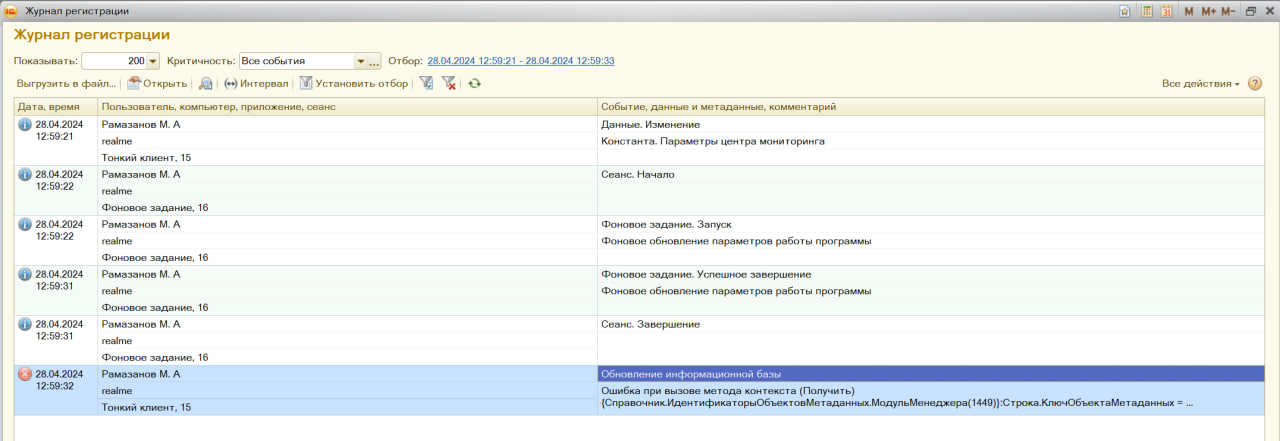The image size is (1280, 441).
Task: Click Выгрузить в файл button
Action: click(x=66, y=84)
